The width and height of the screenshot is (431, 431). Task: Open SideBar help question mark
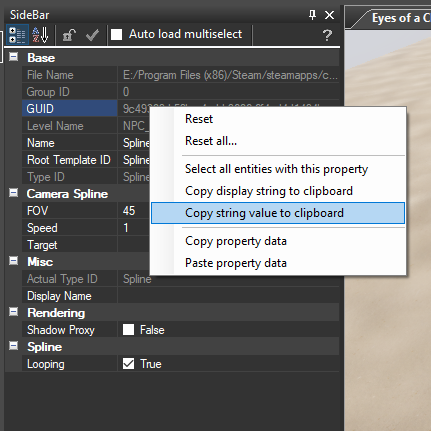click(x=327, y=35)
